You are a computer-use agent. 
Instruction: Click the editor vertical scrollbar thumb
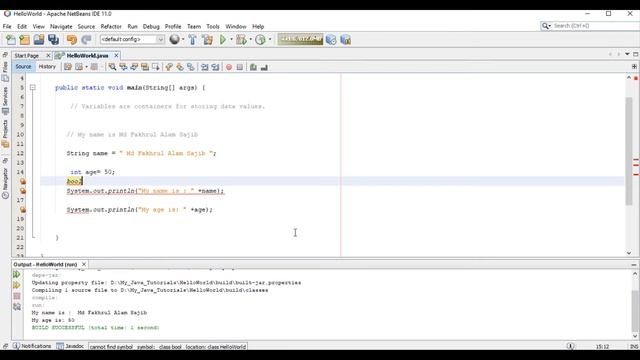pos(629,151)
